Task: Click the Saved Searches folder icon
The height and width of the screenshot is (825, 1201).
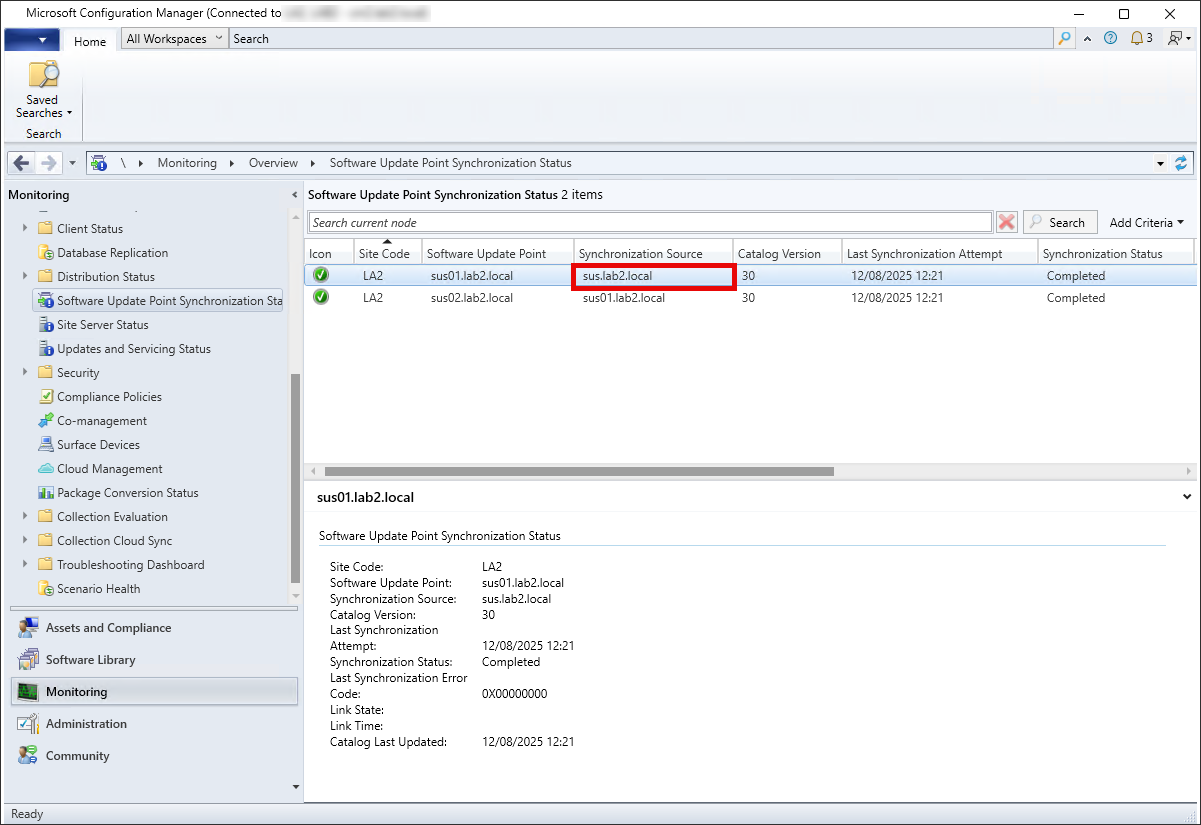Action: coord(43,76)
